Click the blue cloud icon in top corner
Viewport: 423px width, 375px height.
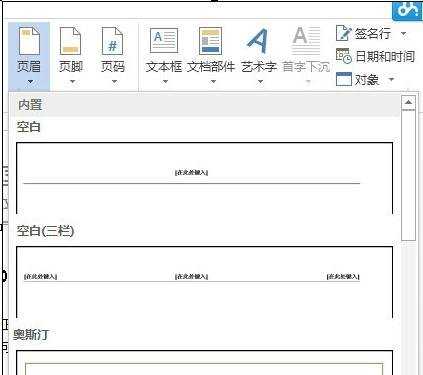pos(407,11)
